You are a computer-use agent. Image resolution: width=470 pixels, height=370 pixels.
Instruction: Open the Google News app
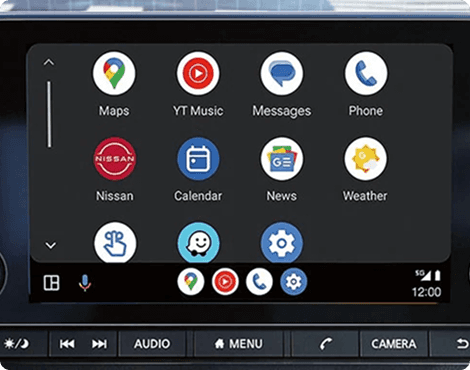pos(282,159)
